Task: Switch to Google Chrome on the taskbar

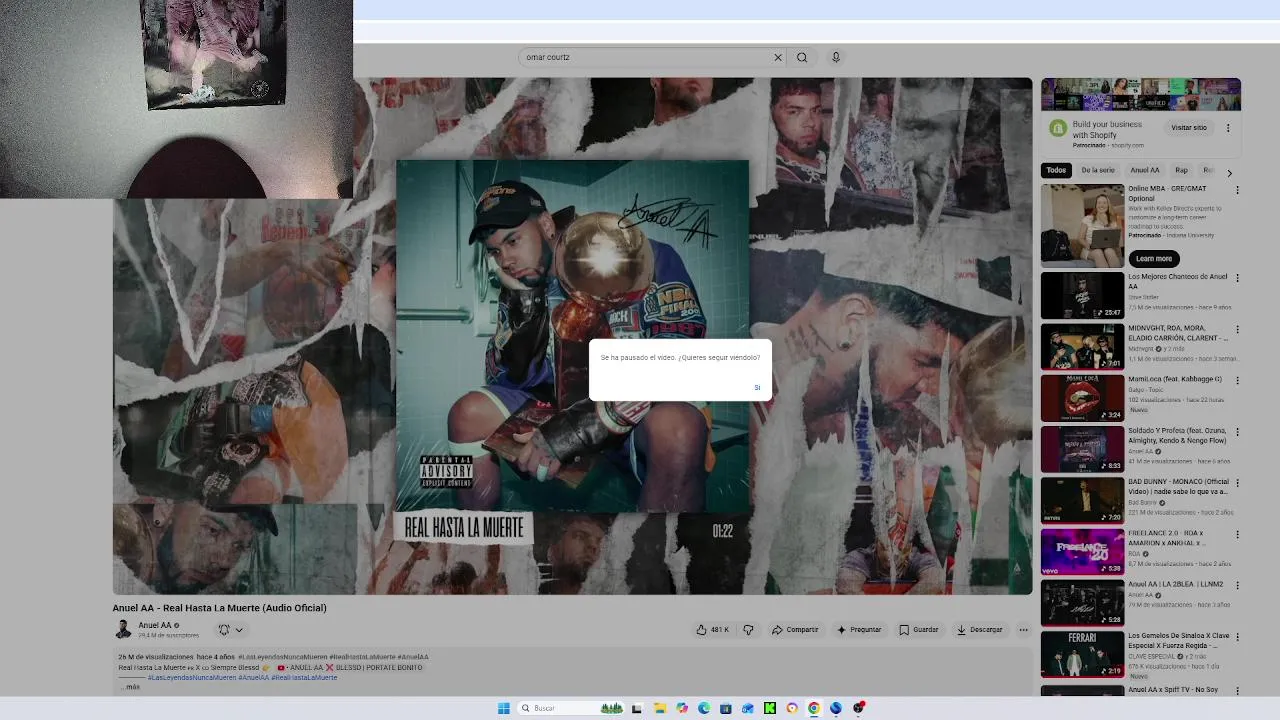Action: pyautogui.click(x=814, y=708)
